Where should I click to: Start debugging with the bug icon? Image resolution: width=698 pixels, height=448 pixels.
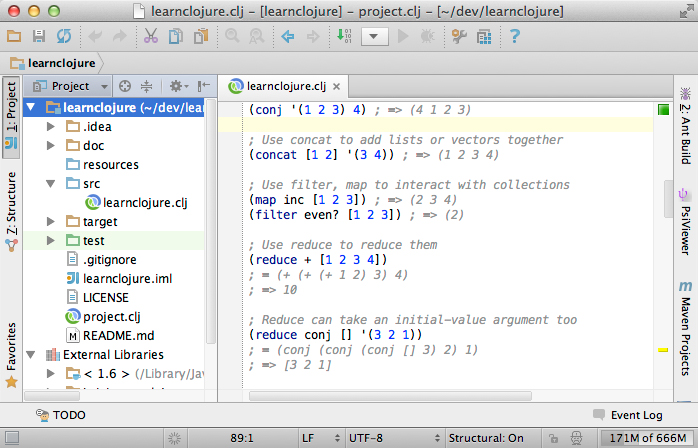[427, 37]
